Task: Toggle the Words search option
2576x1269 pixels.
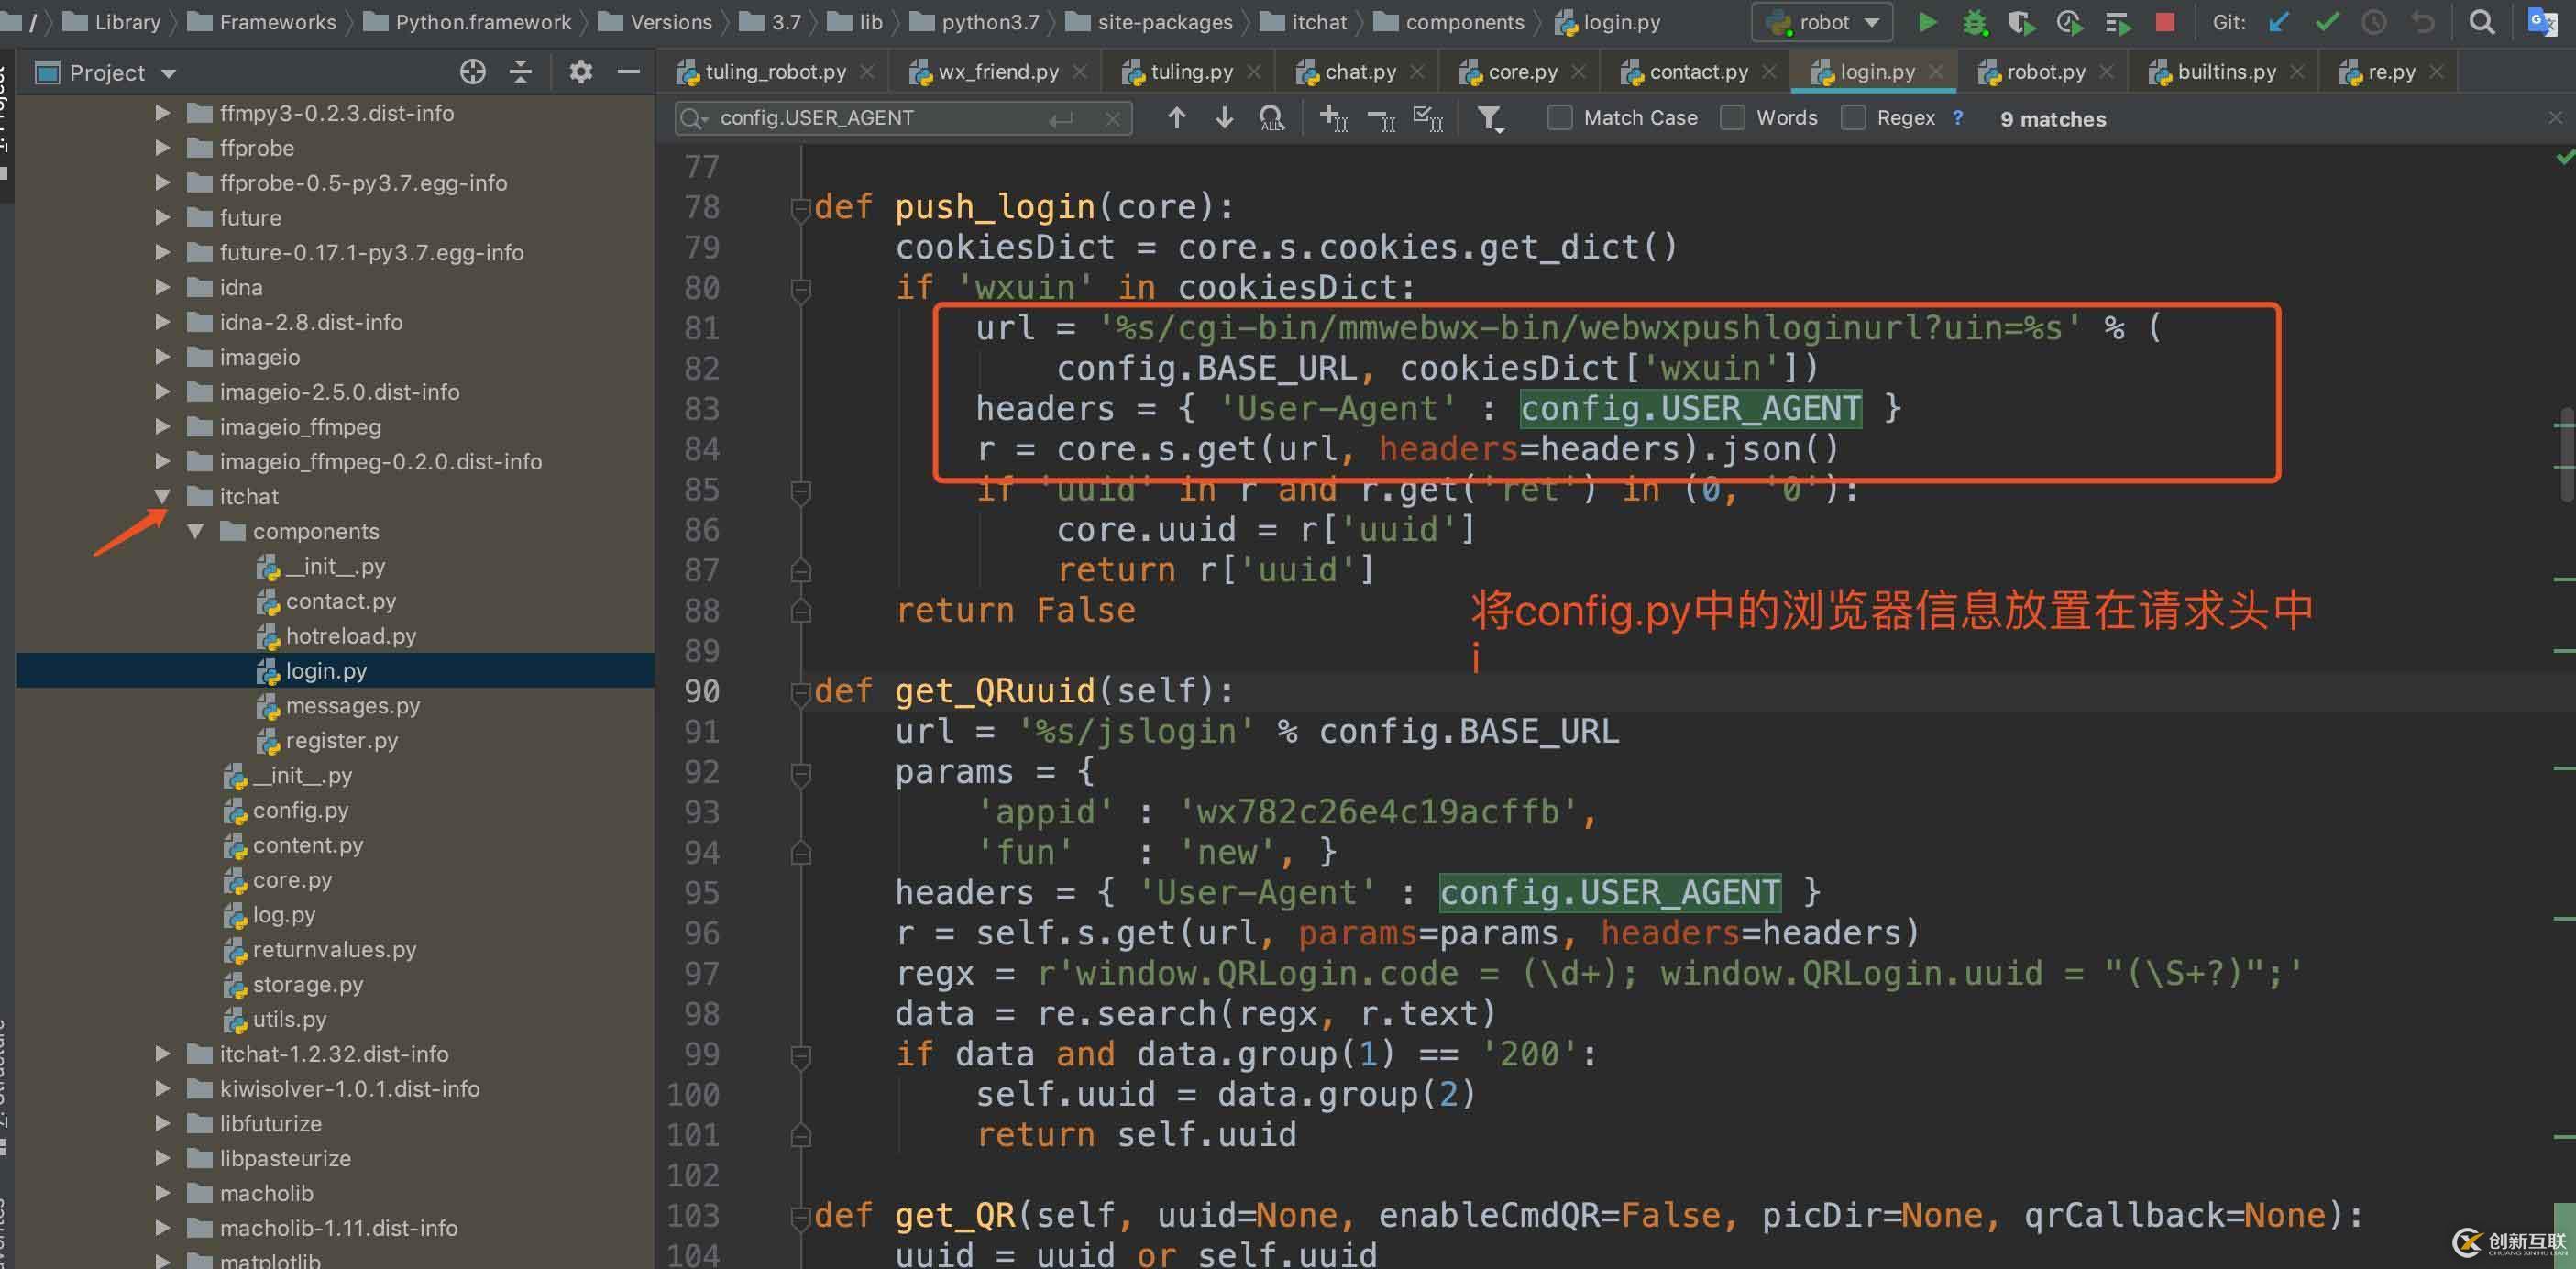Action: (x=1732, y=117)
